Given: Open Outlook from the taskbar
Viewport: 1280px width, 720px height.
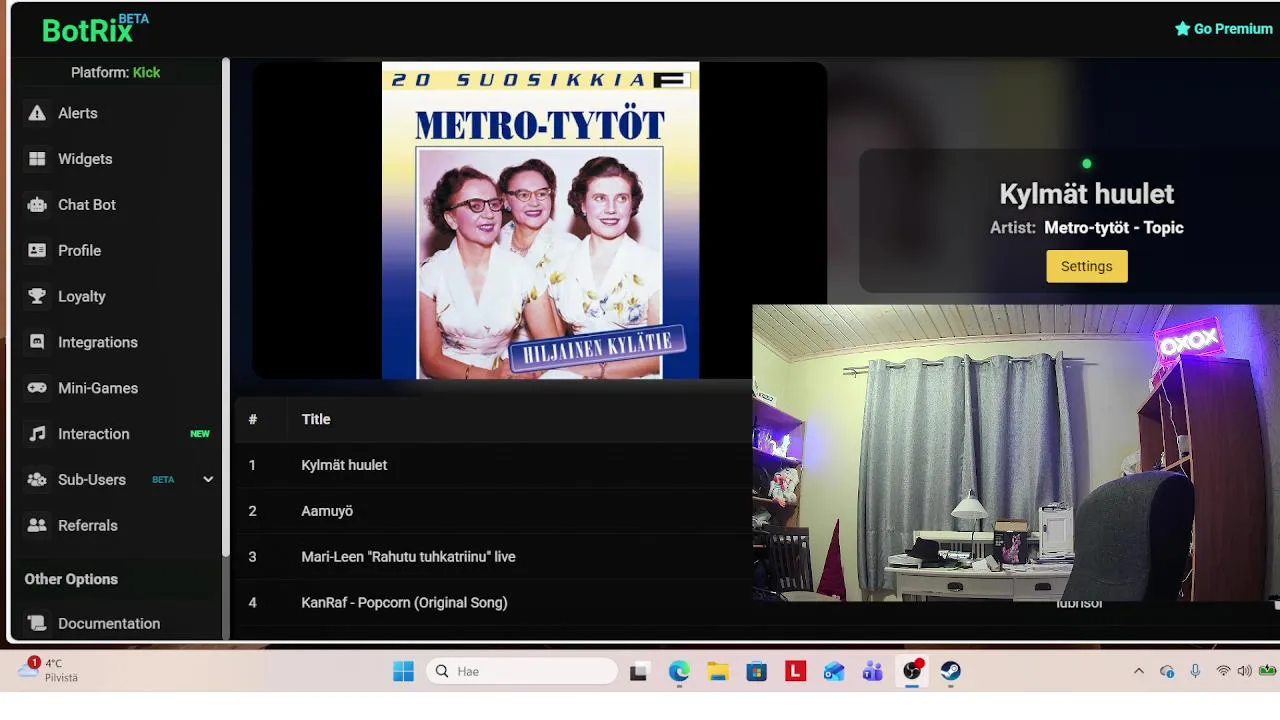Looking at the screenshot, I should (834, 671).
